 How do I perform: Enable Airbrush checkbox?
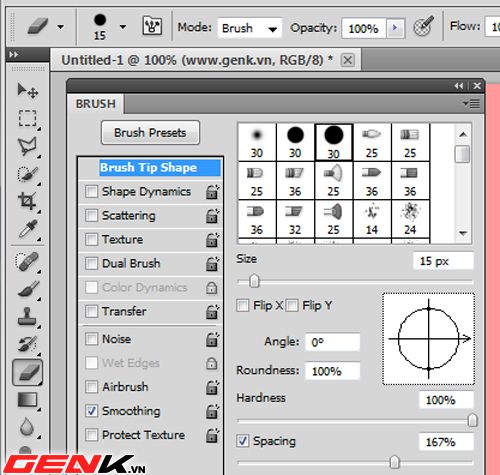click(91, 387)
